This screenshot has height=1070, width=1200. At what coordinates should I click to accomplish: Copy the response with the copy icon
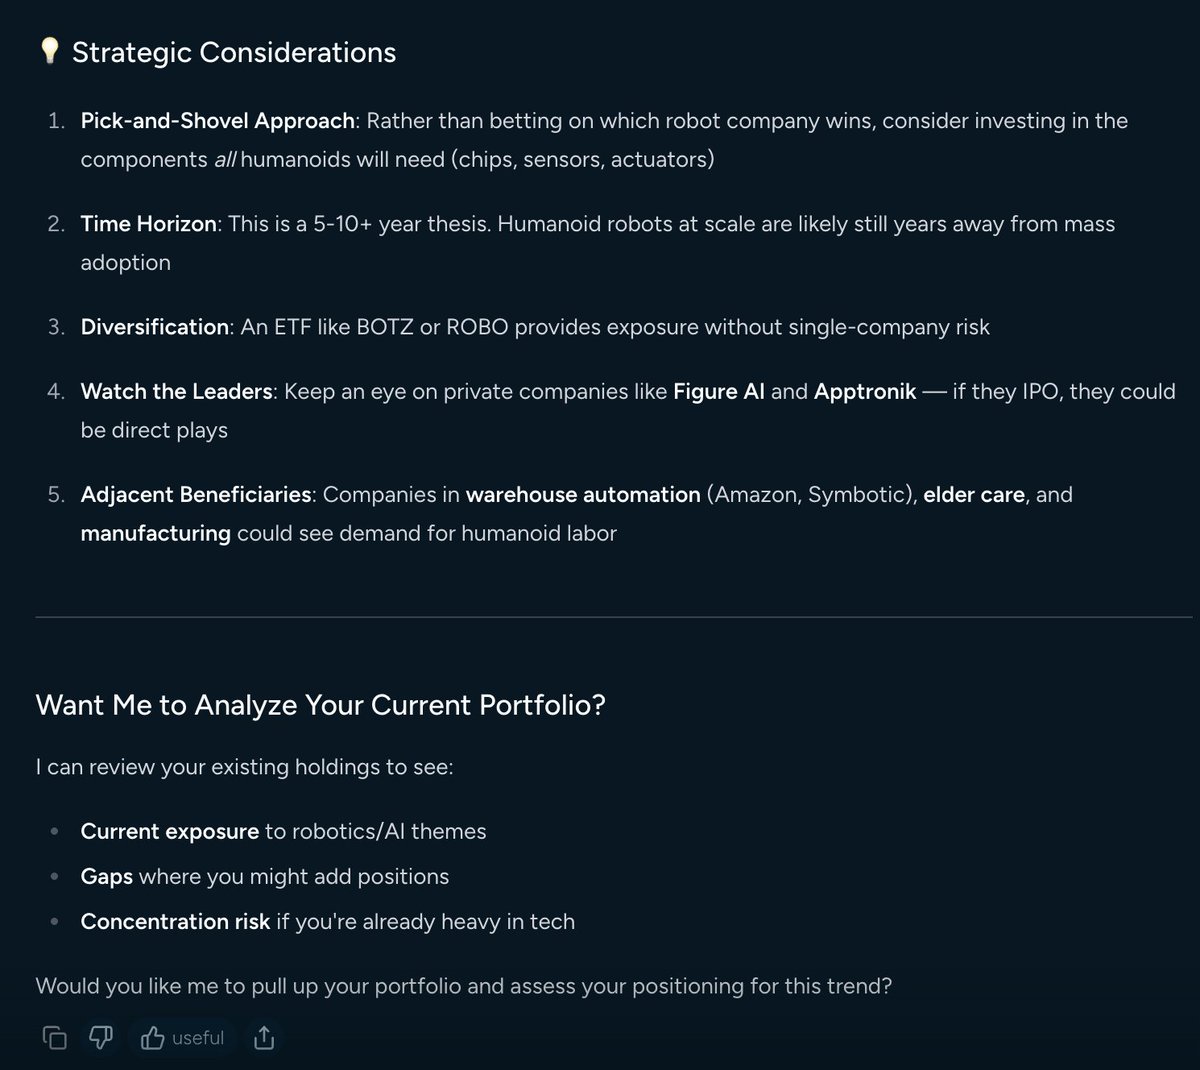click(54, 1038)
